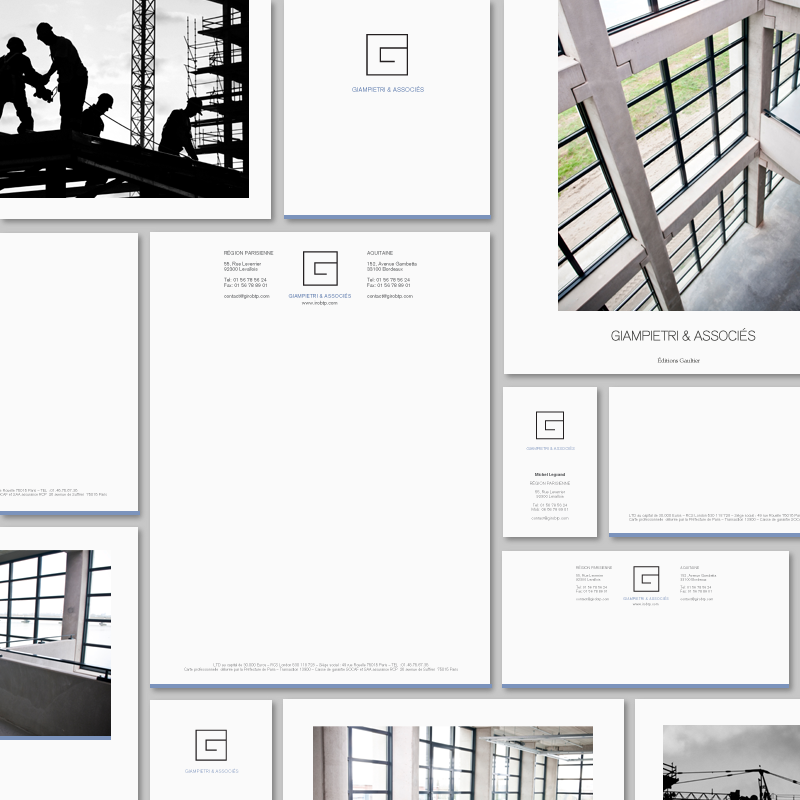Click GIAMPIETRI & ASSOCIÉS on the bottom small card
This screenshot has height=800, width=800.
click(x=211, y=771)
